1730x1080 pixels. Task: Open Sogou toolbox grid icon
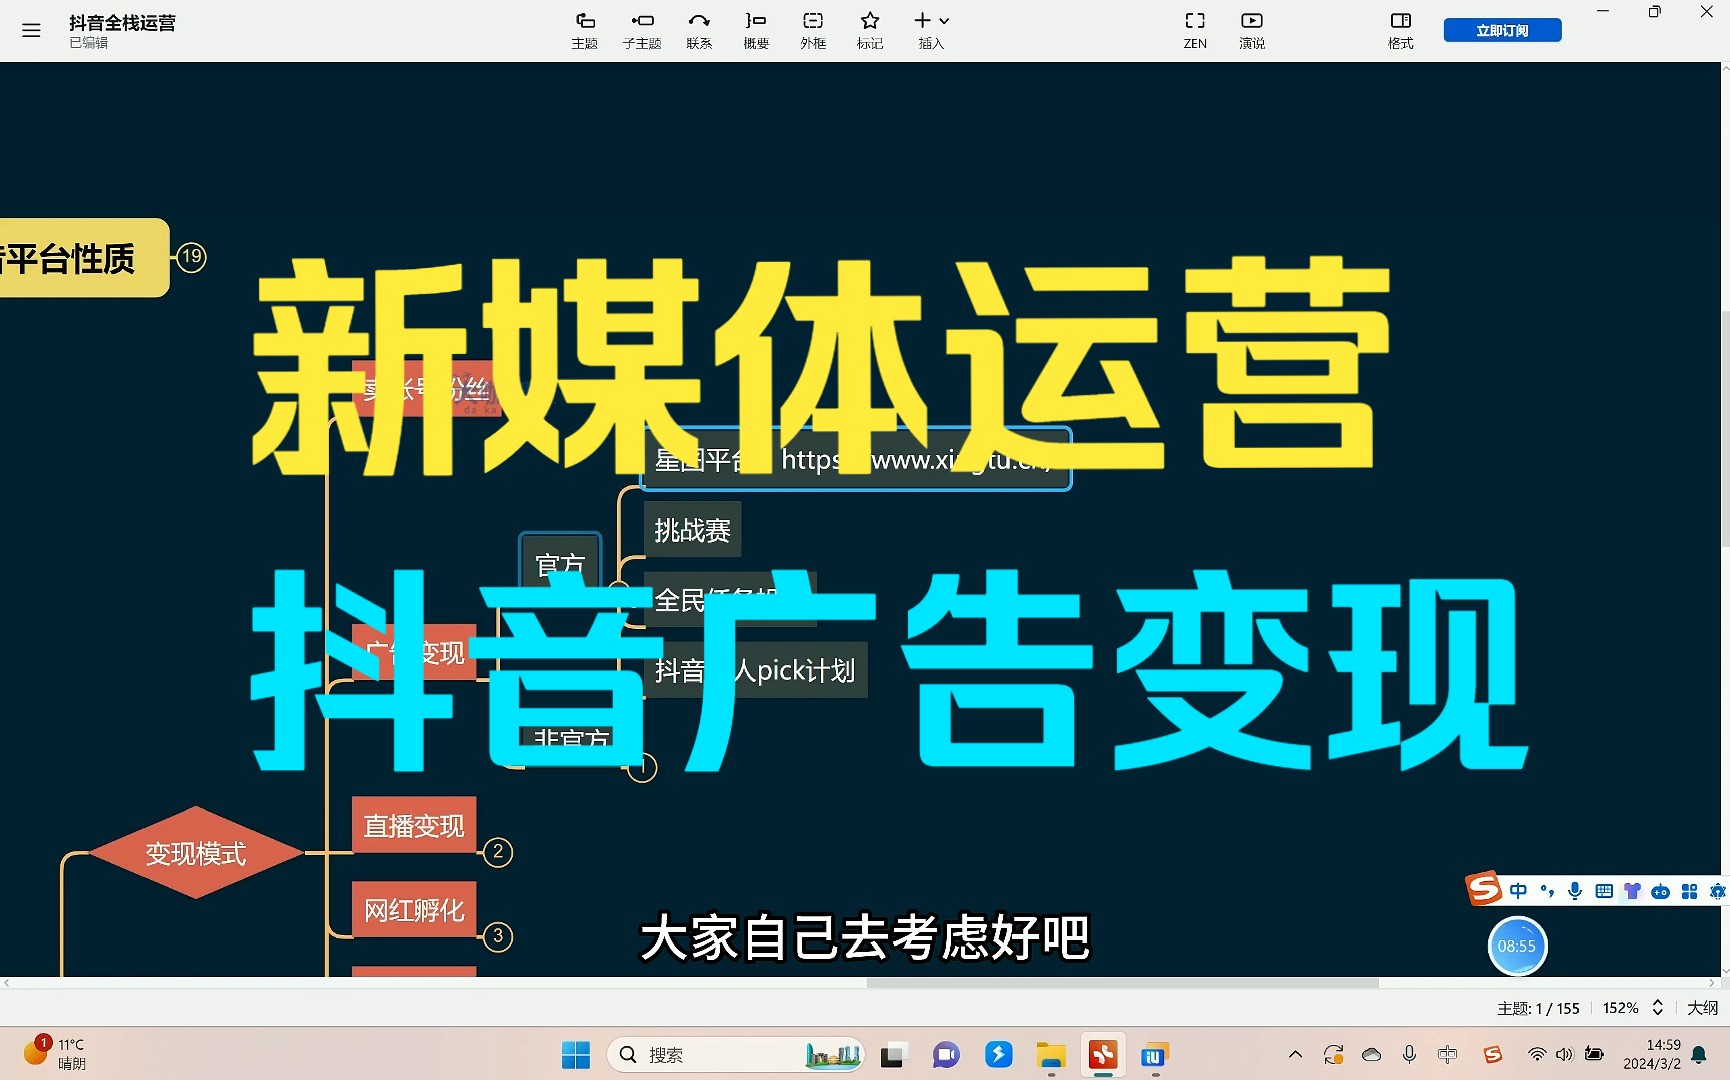[1689, 891]
